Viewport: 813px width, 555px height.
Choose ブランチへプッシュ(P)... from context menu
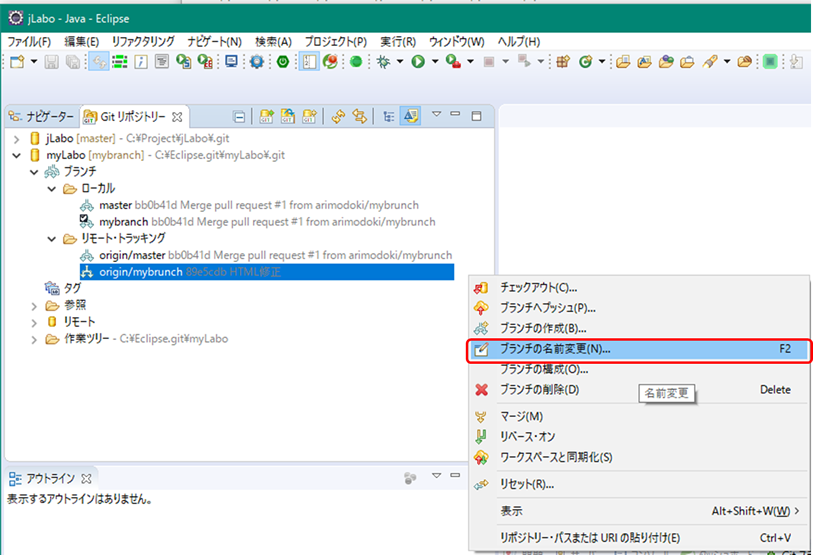pos(638,308)
